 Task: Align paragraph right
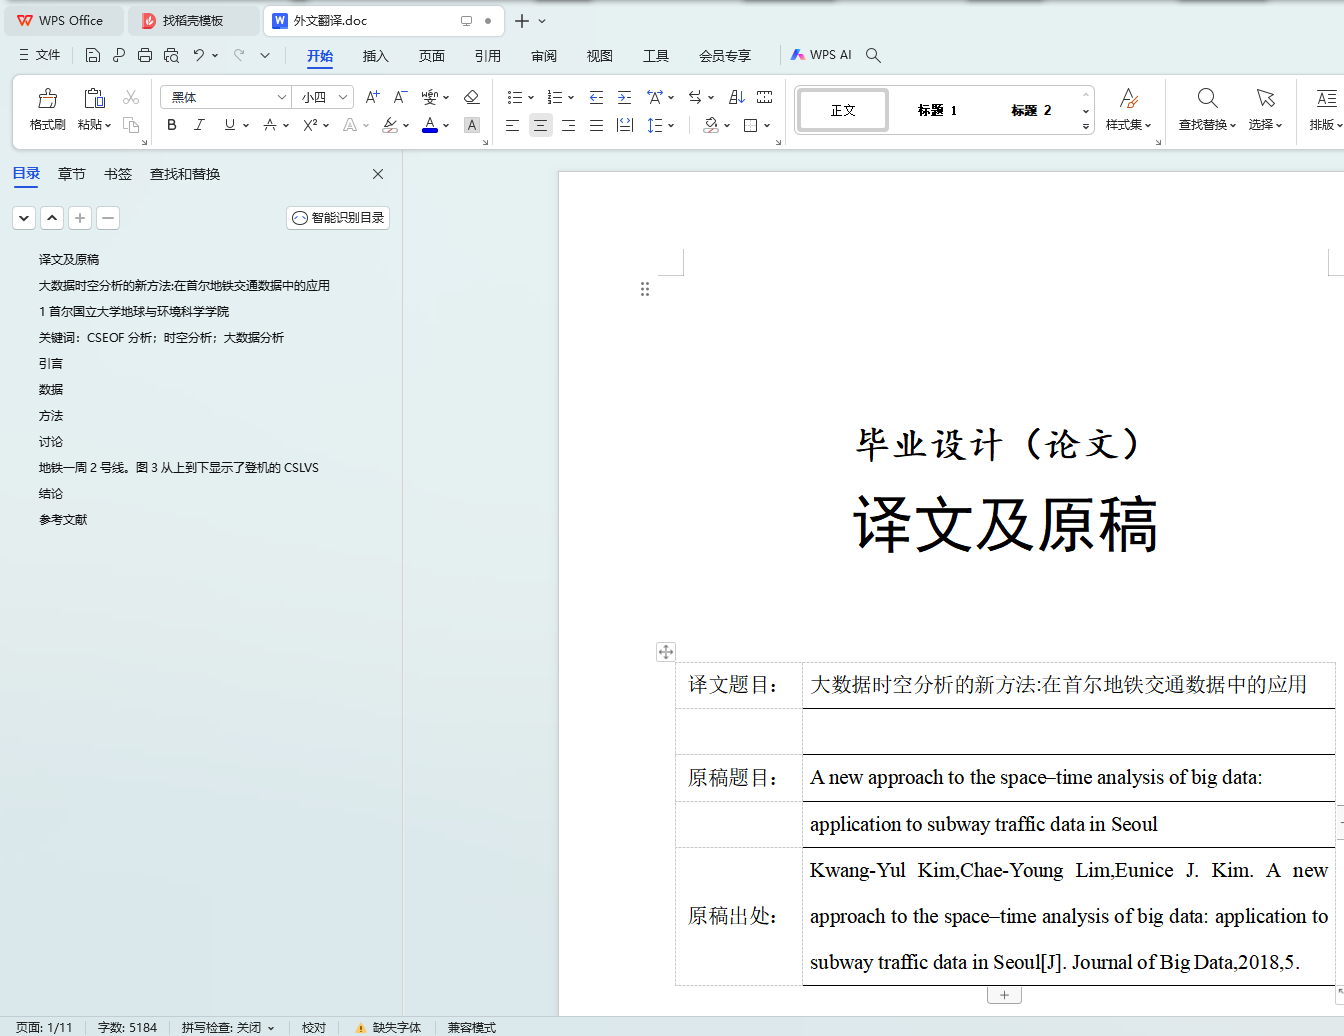click(568, 125)
